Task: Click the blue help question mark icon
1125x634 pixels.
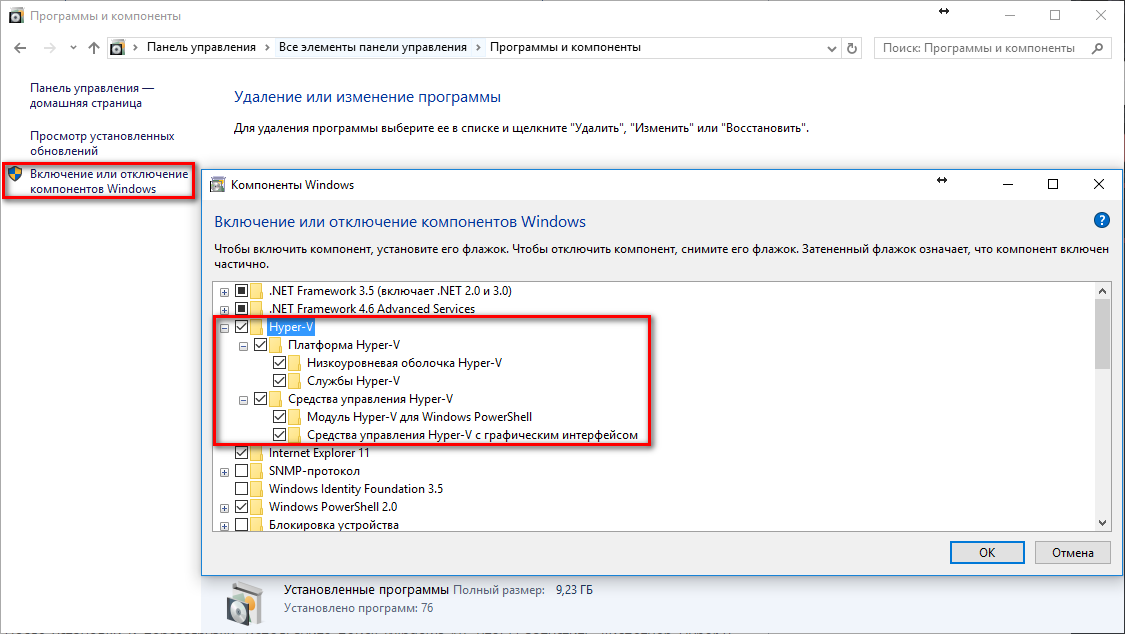Action: pyautogui.click(x=1103, y=221)
